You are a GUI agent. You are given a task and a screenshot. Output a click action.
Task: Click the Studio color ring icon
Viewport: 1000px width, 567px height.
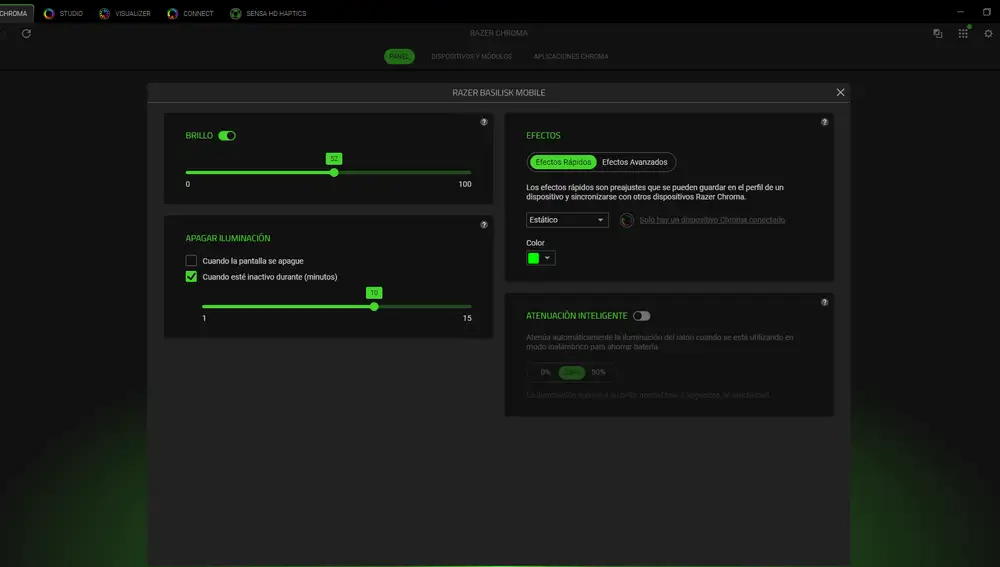pos(49,13)
